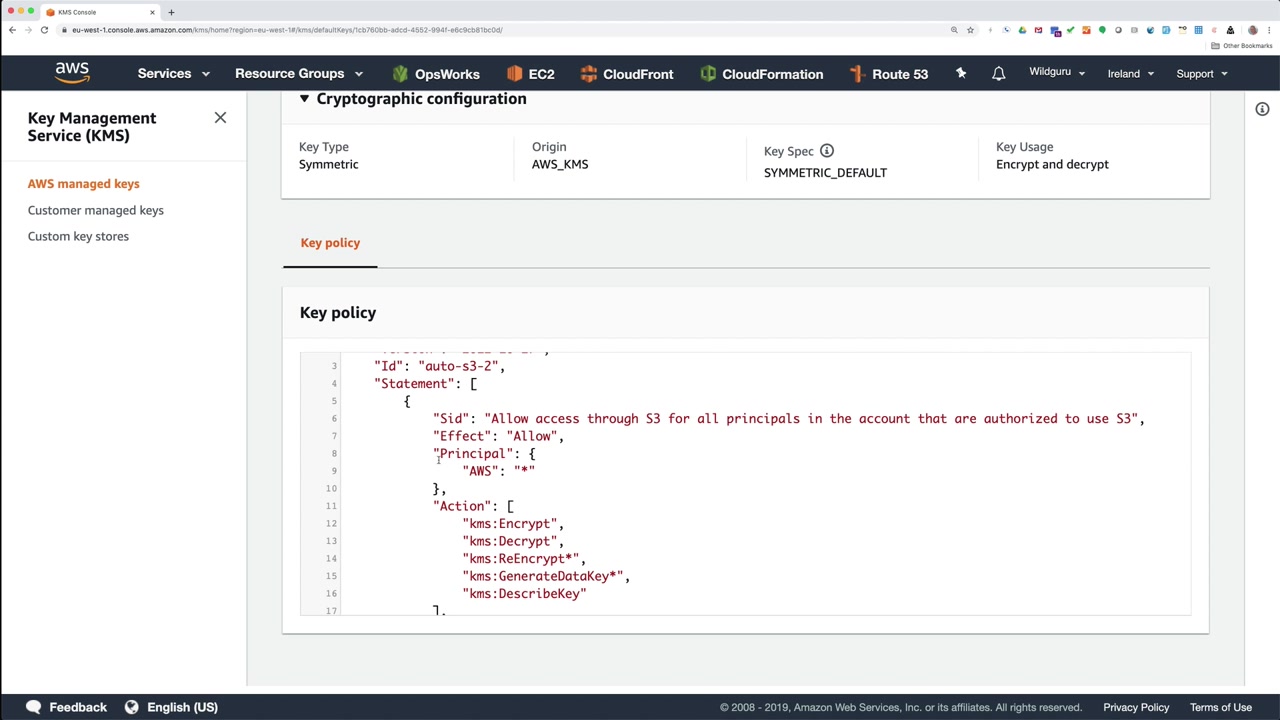
Task: Bookmark this page with the star icon
Action: (970, 30)
